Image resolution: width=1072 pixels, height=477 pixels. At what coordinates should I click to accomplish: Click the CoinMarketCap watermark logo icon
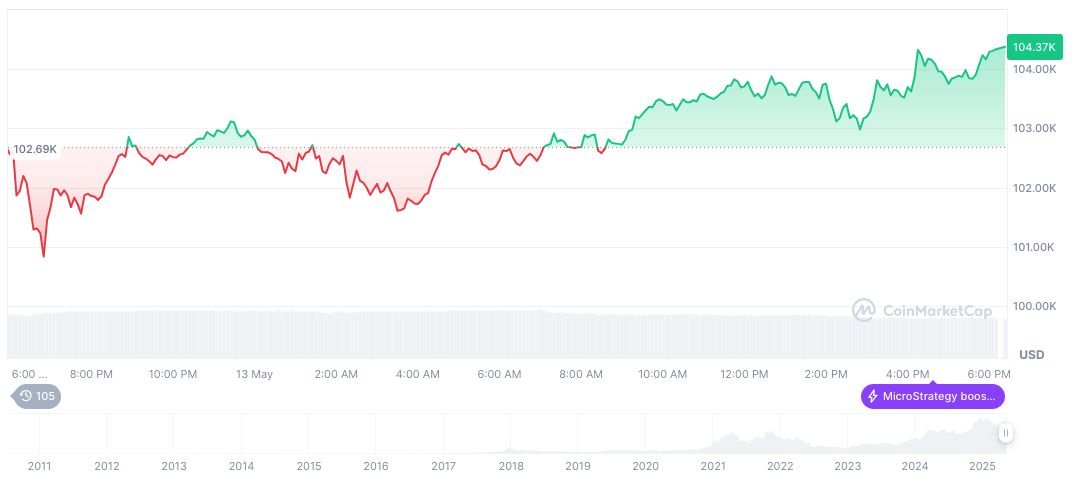tap(863, 310)
